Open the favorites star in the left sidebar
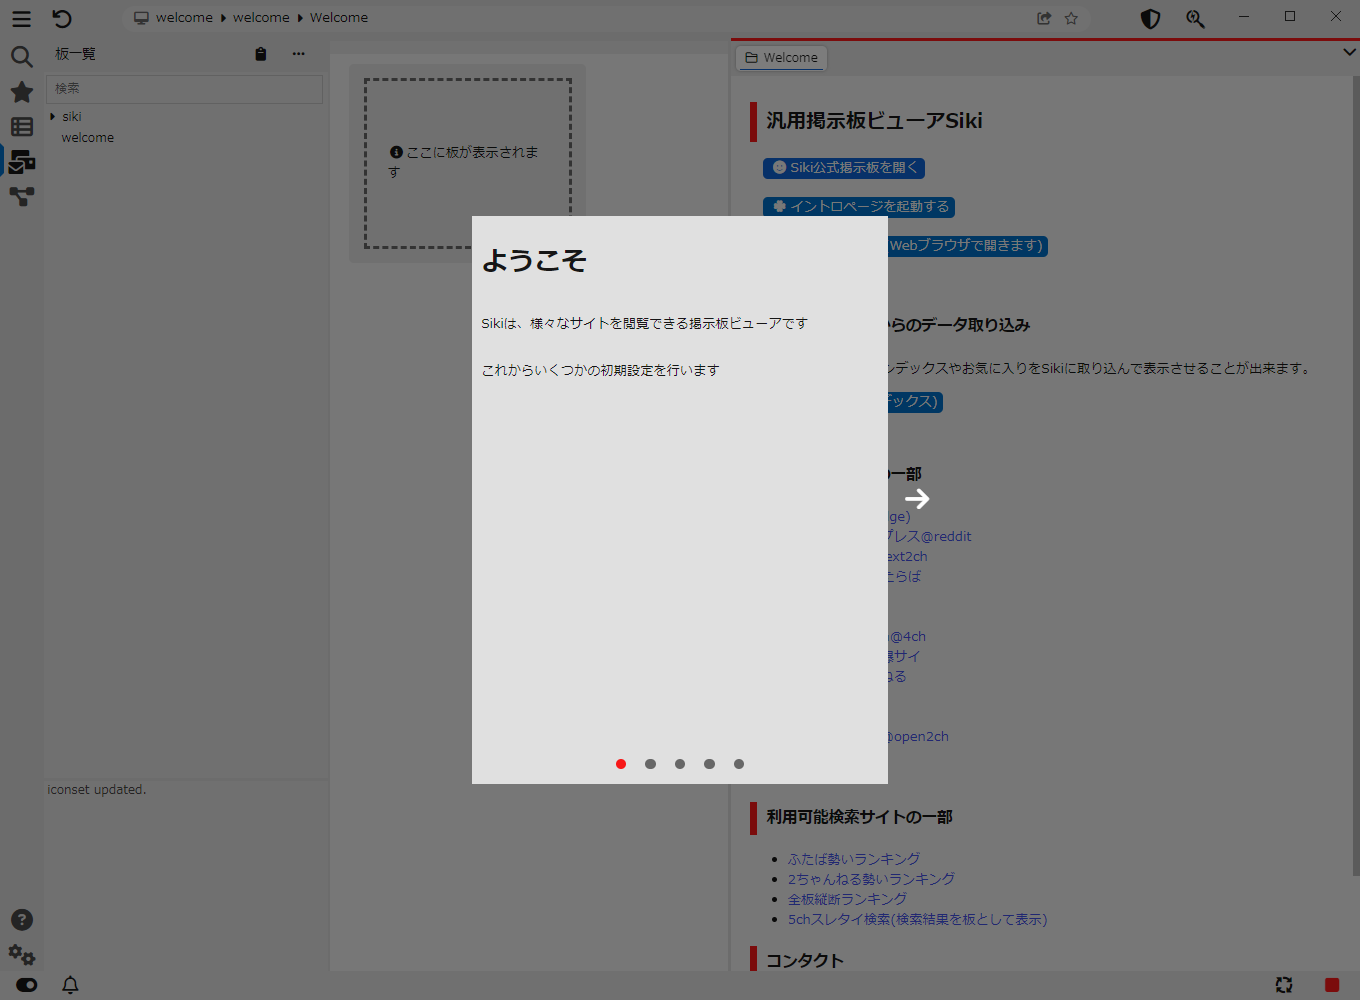Screen dimensions: 1360x1000 21,91
